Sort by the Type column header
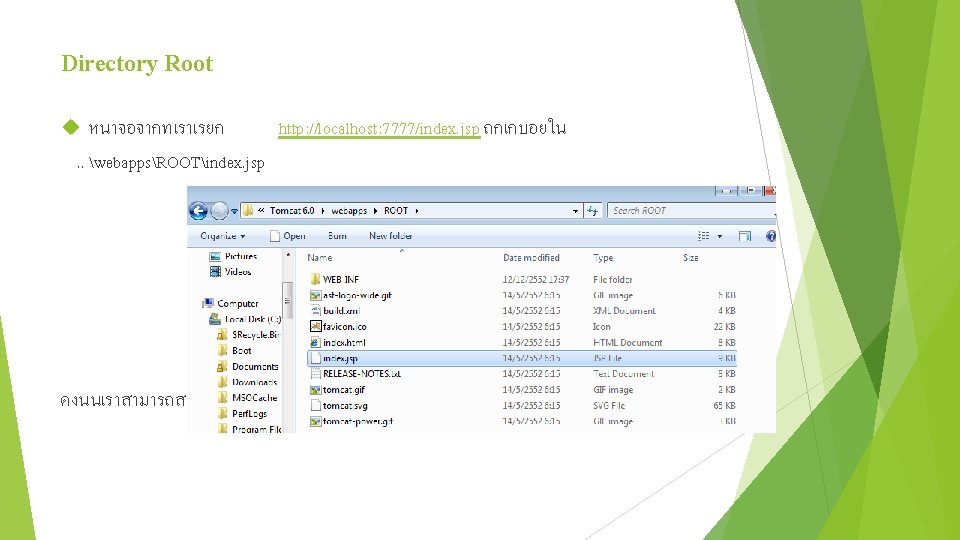 (603, 258)
